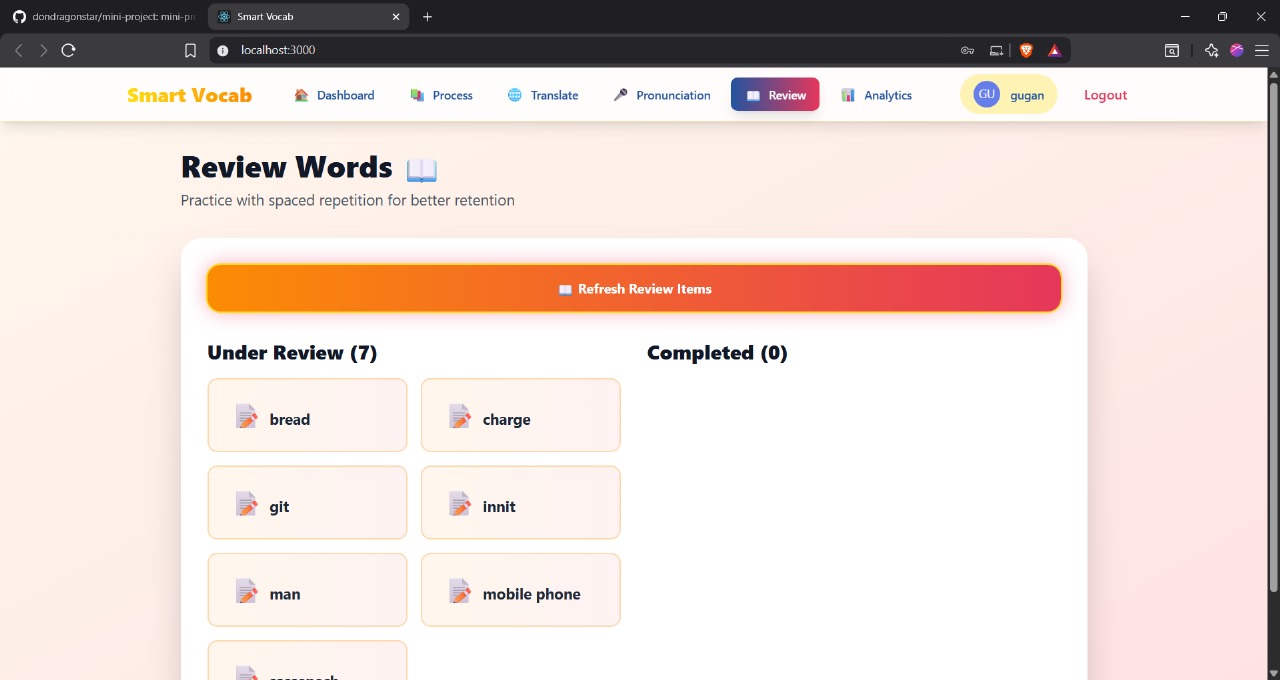Click the Smart Vocab logo
The width and height of the screenshot is (1280, 680).
click(189, 95)
